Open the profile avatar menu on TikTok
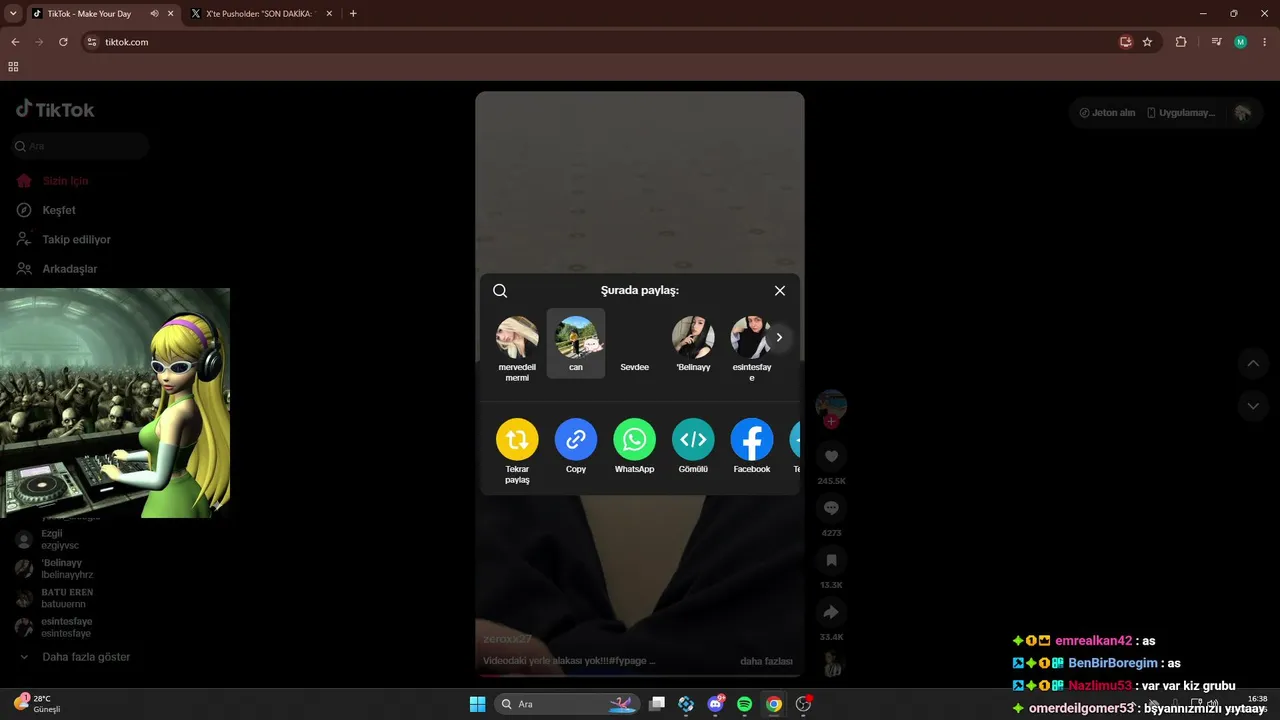 pos(1243,113)
